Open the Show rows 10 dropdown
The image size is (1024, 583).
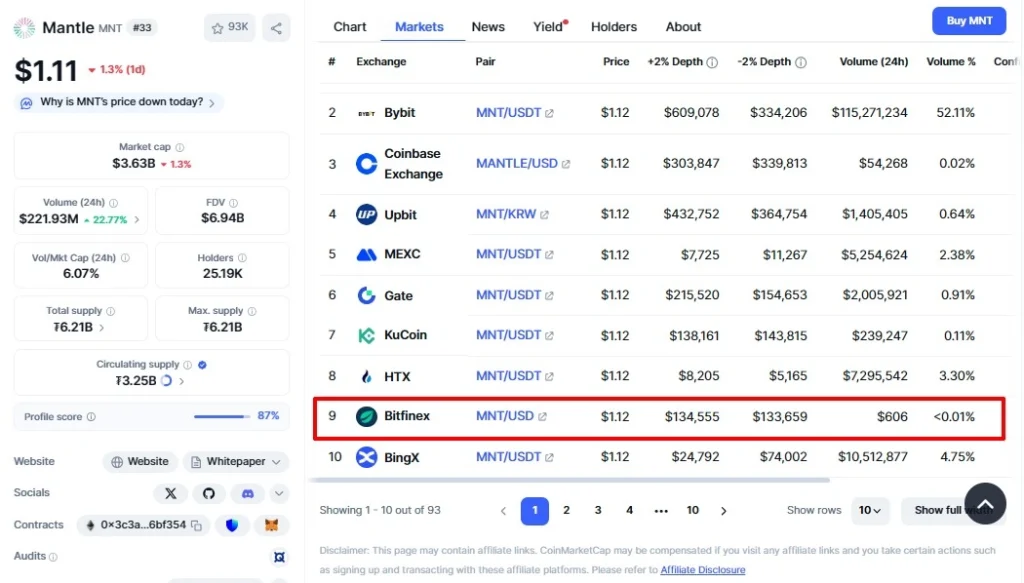pyautogui.click(x=870, y=511)
